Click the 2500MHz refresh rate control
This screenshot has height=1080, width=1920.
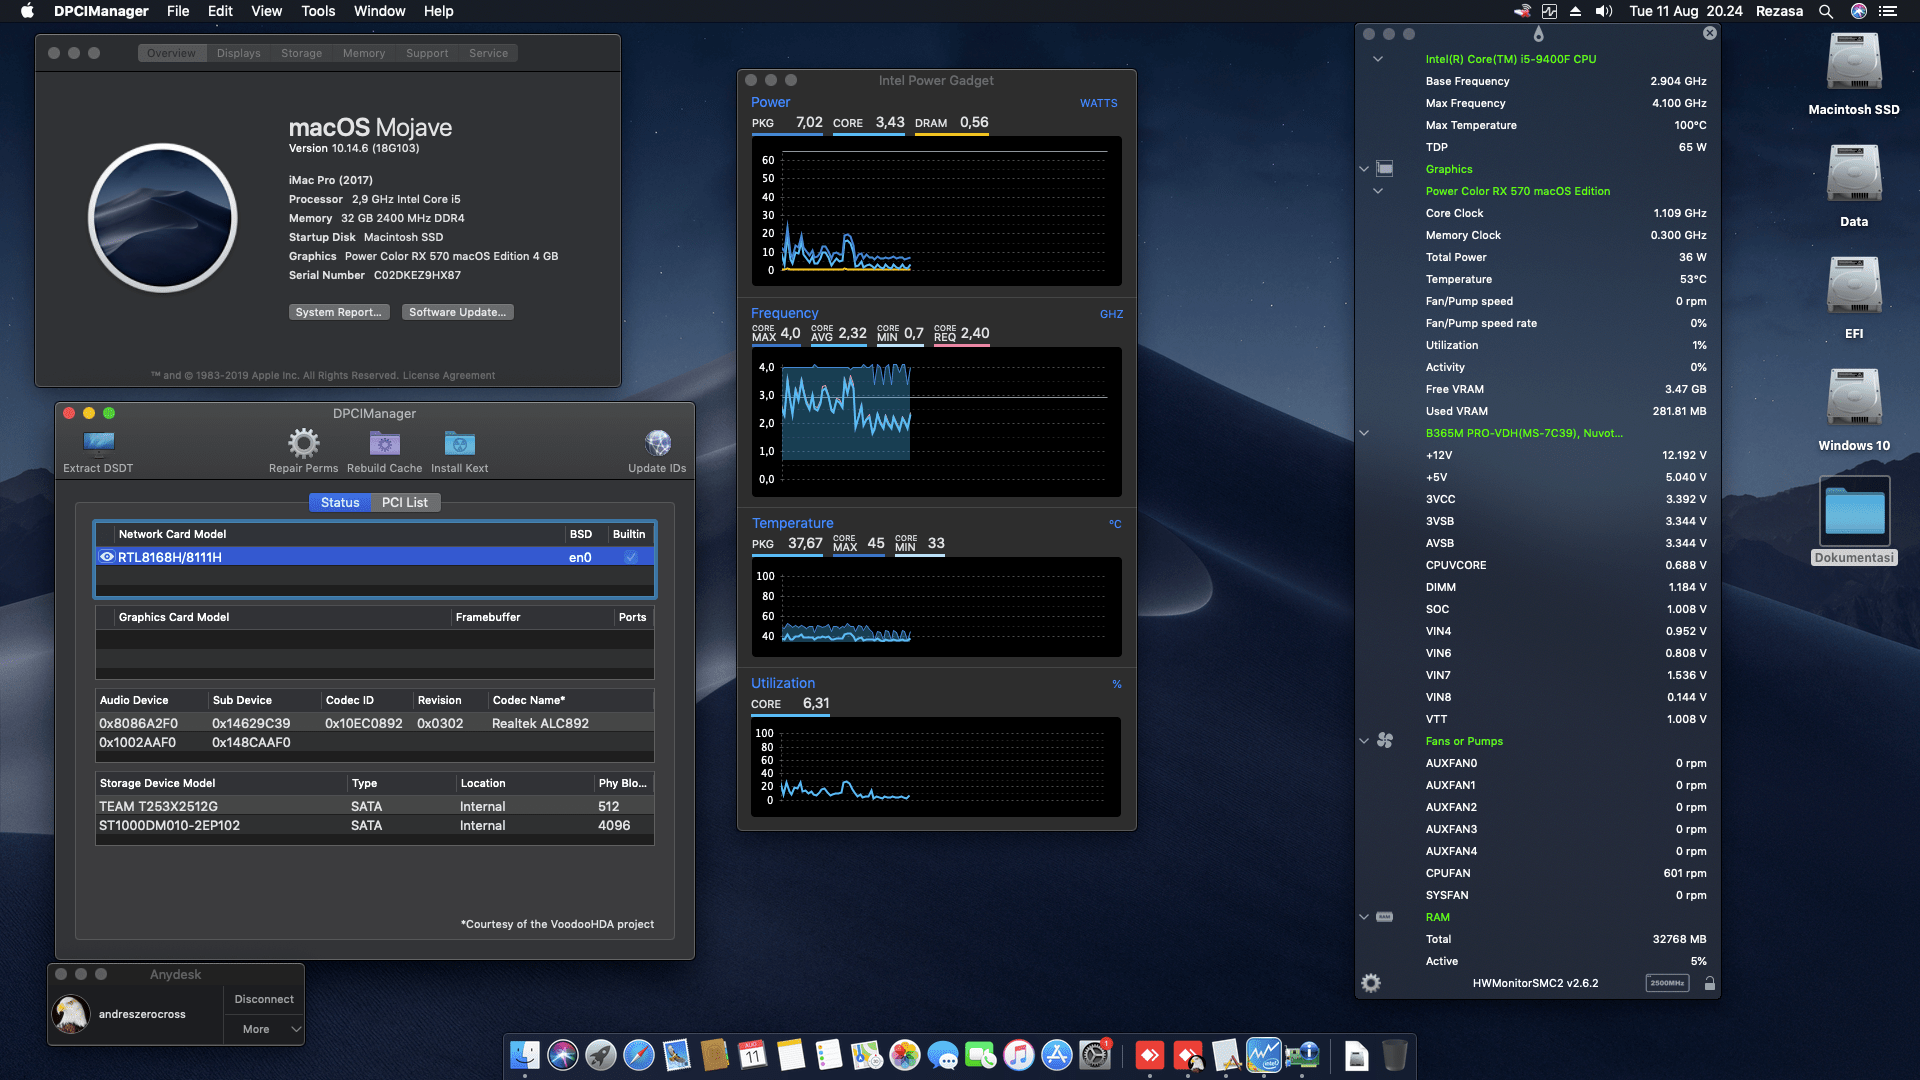(1666, 983)
